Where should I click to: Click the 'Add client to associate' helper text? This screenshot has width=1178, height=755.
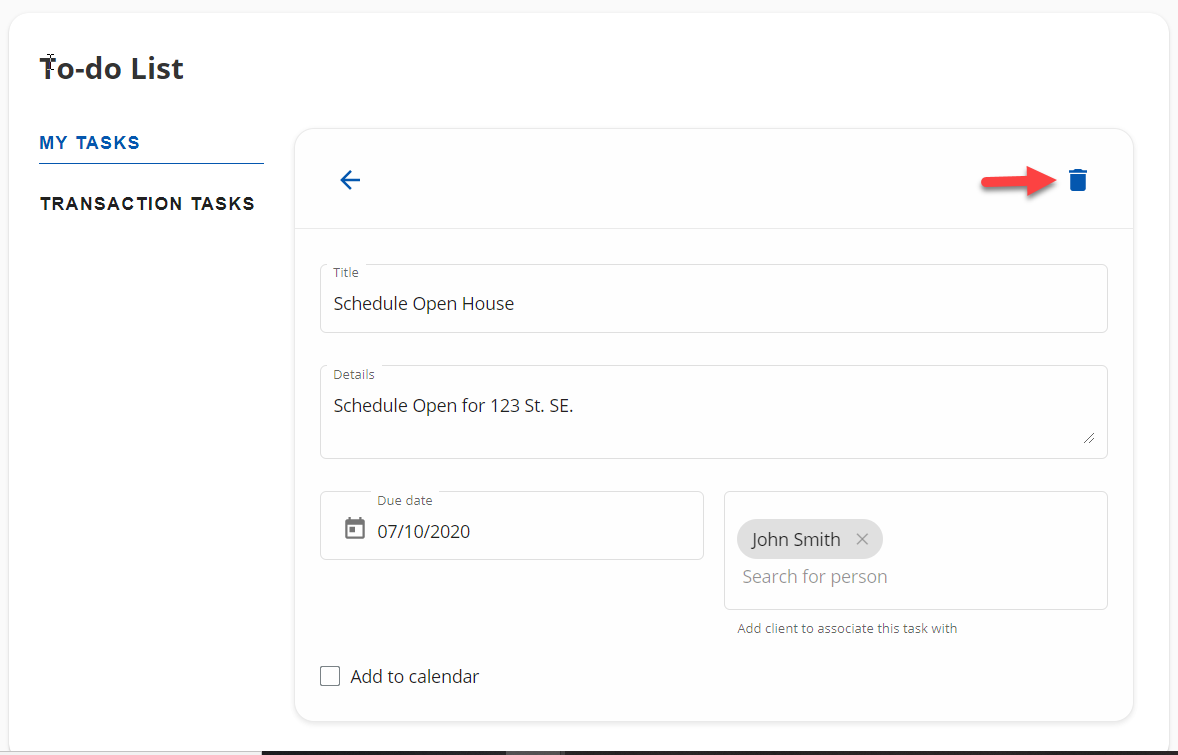point(847,629)
